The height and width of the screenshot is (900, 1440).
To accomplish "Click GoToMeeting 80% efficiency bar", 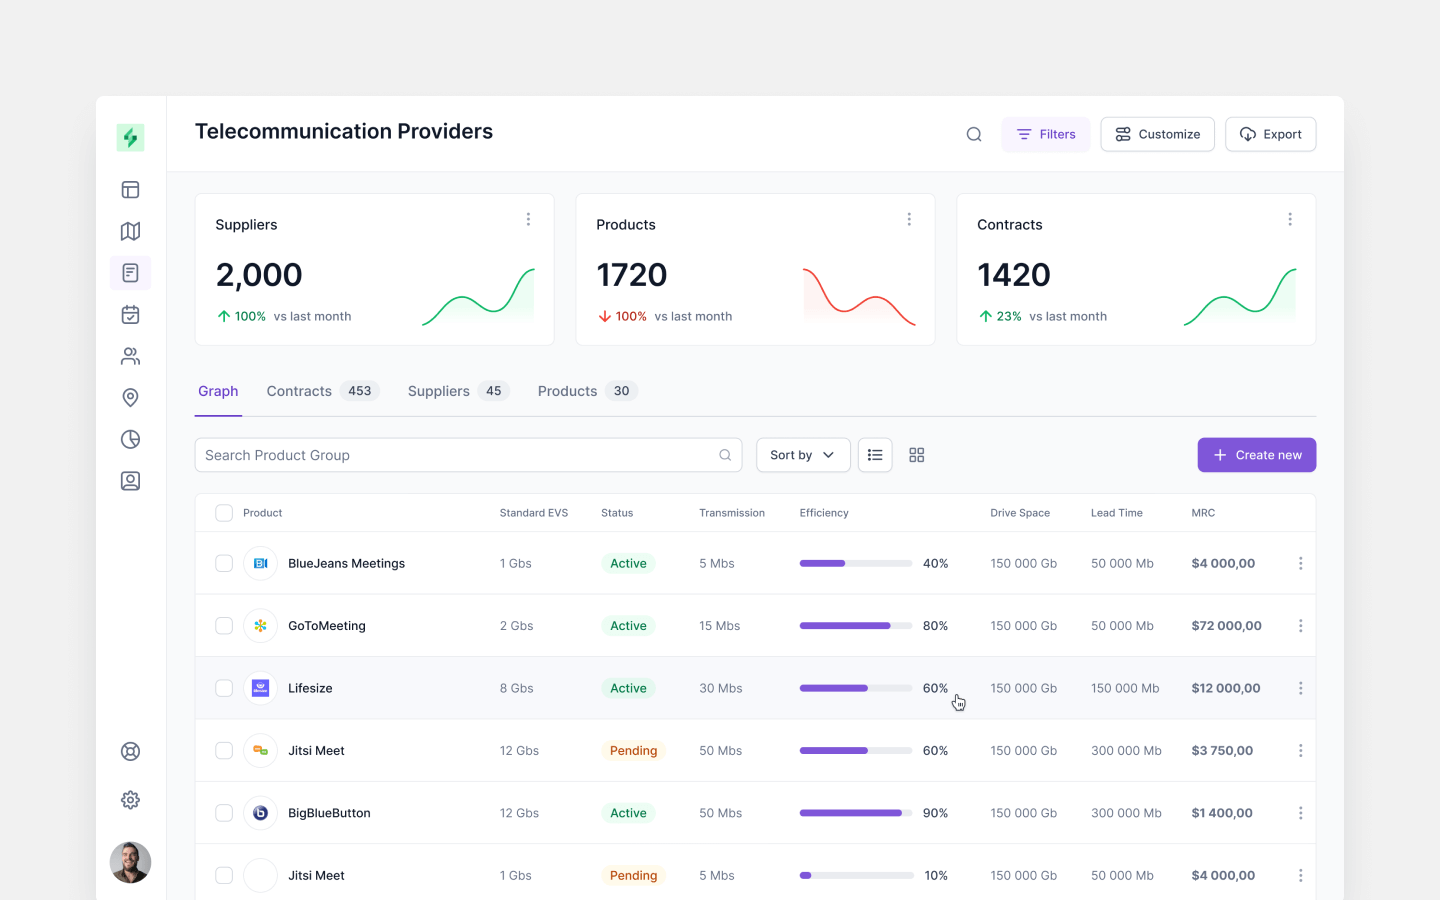I will click(x=856, y=626).
